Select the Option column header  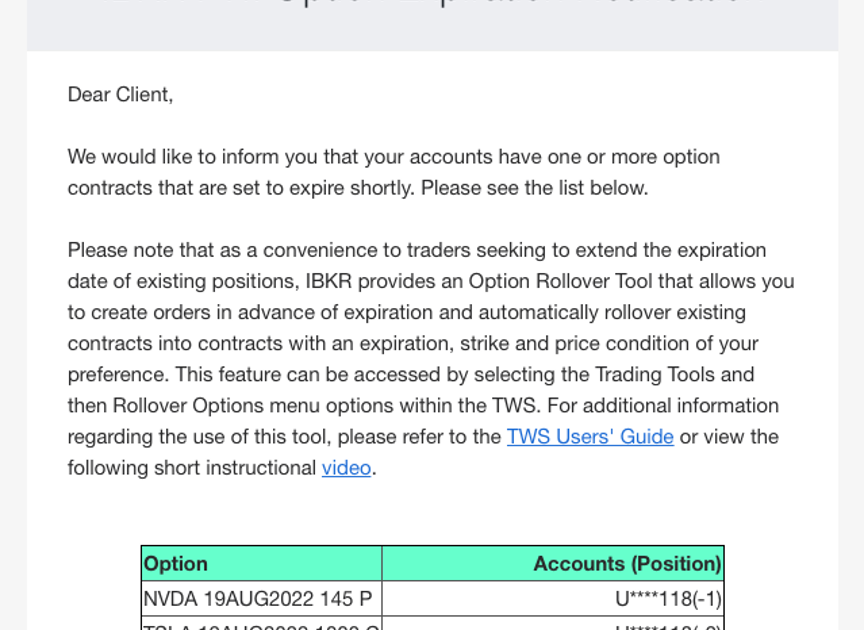click(x=176, y=564)
